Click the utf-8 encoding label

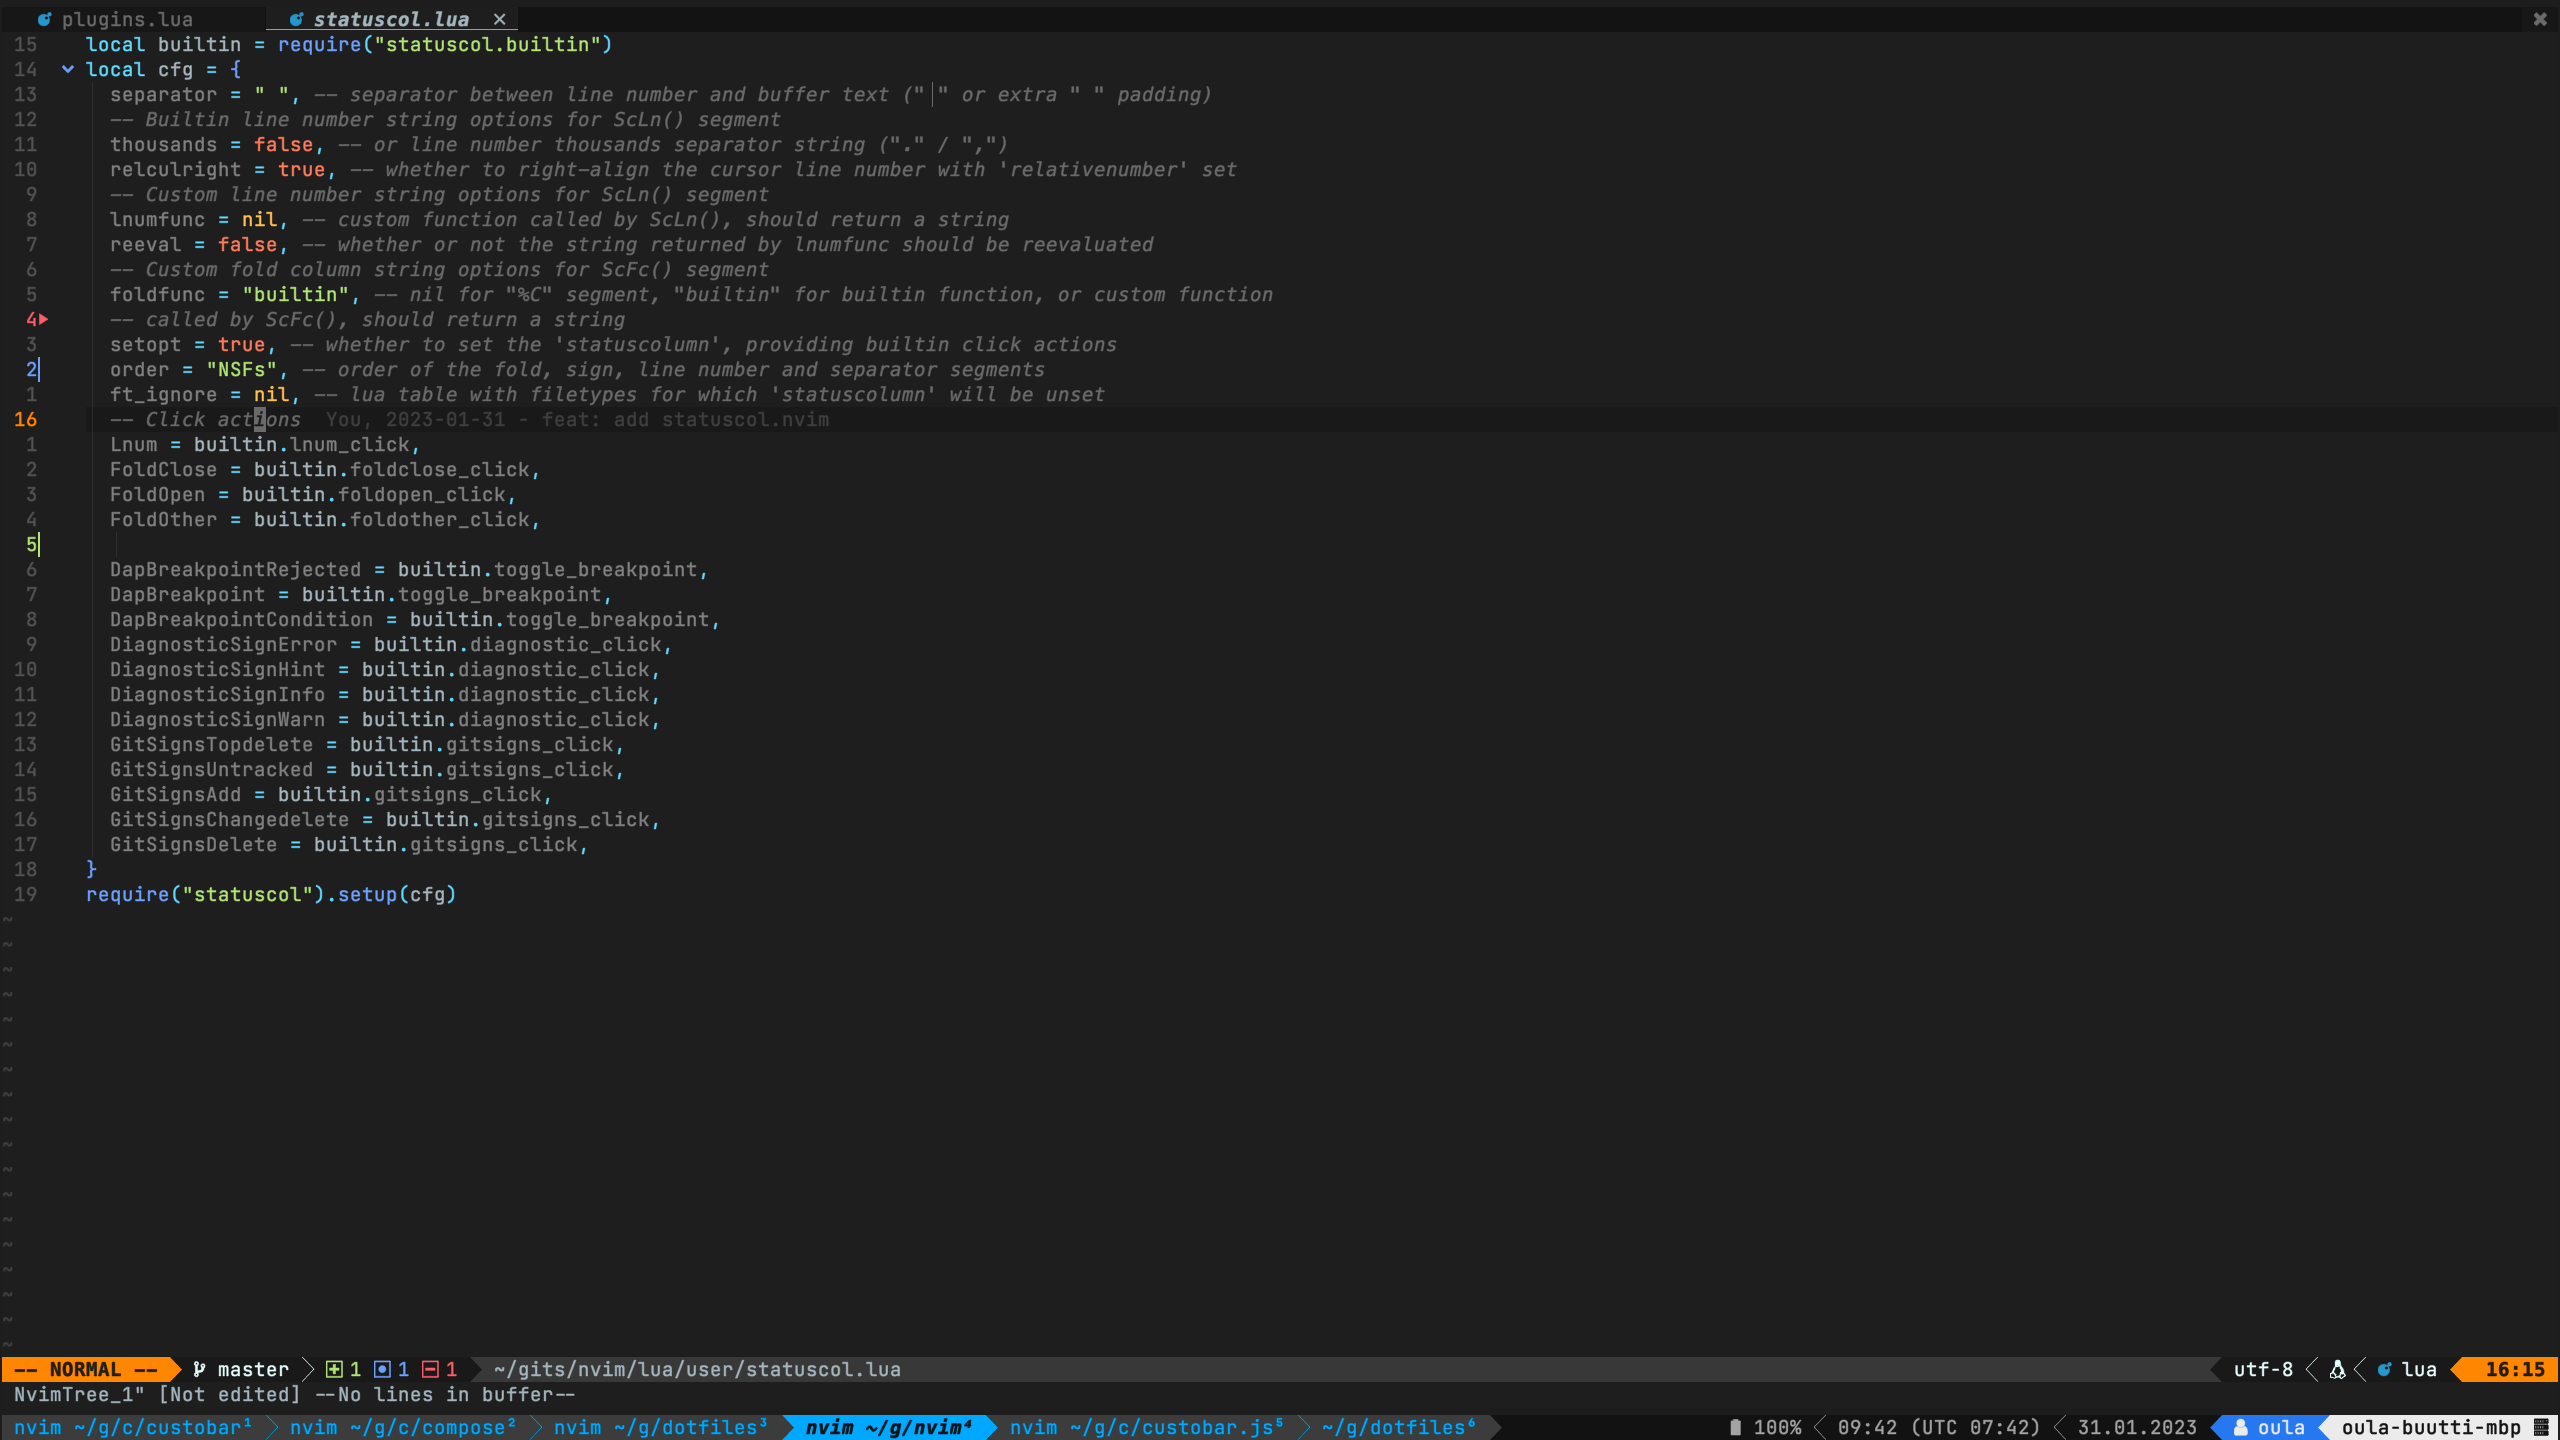click(2264, 1370)
